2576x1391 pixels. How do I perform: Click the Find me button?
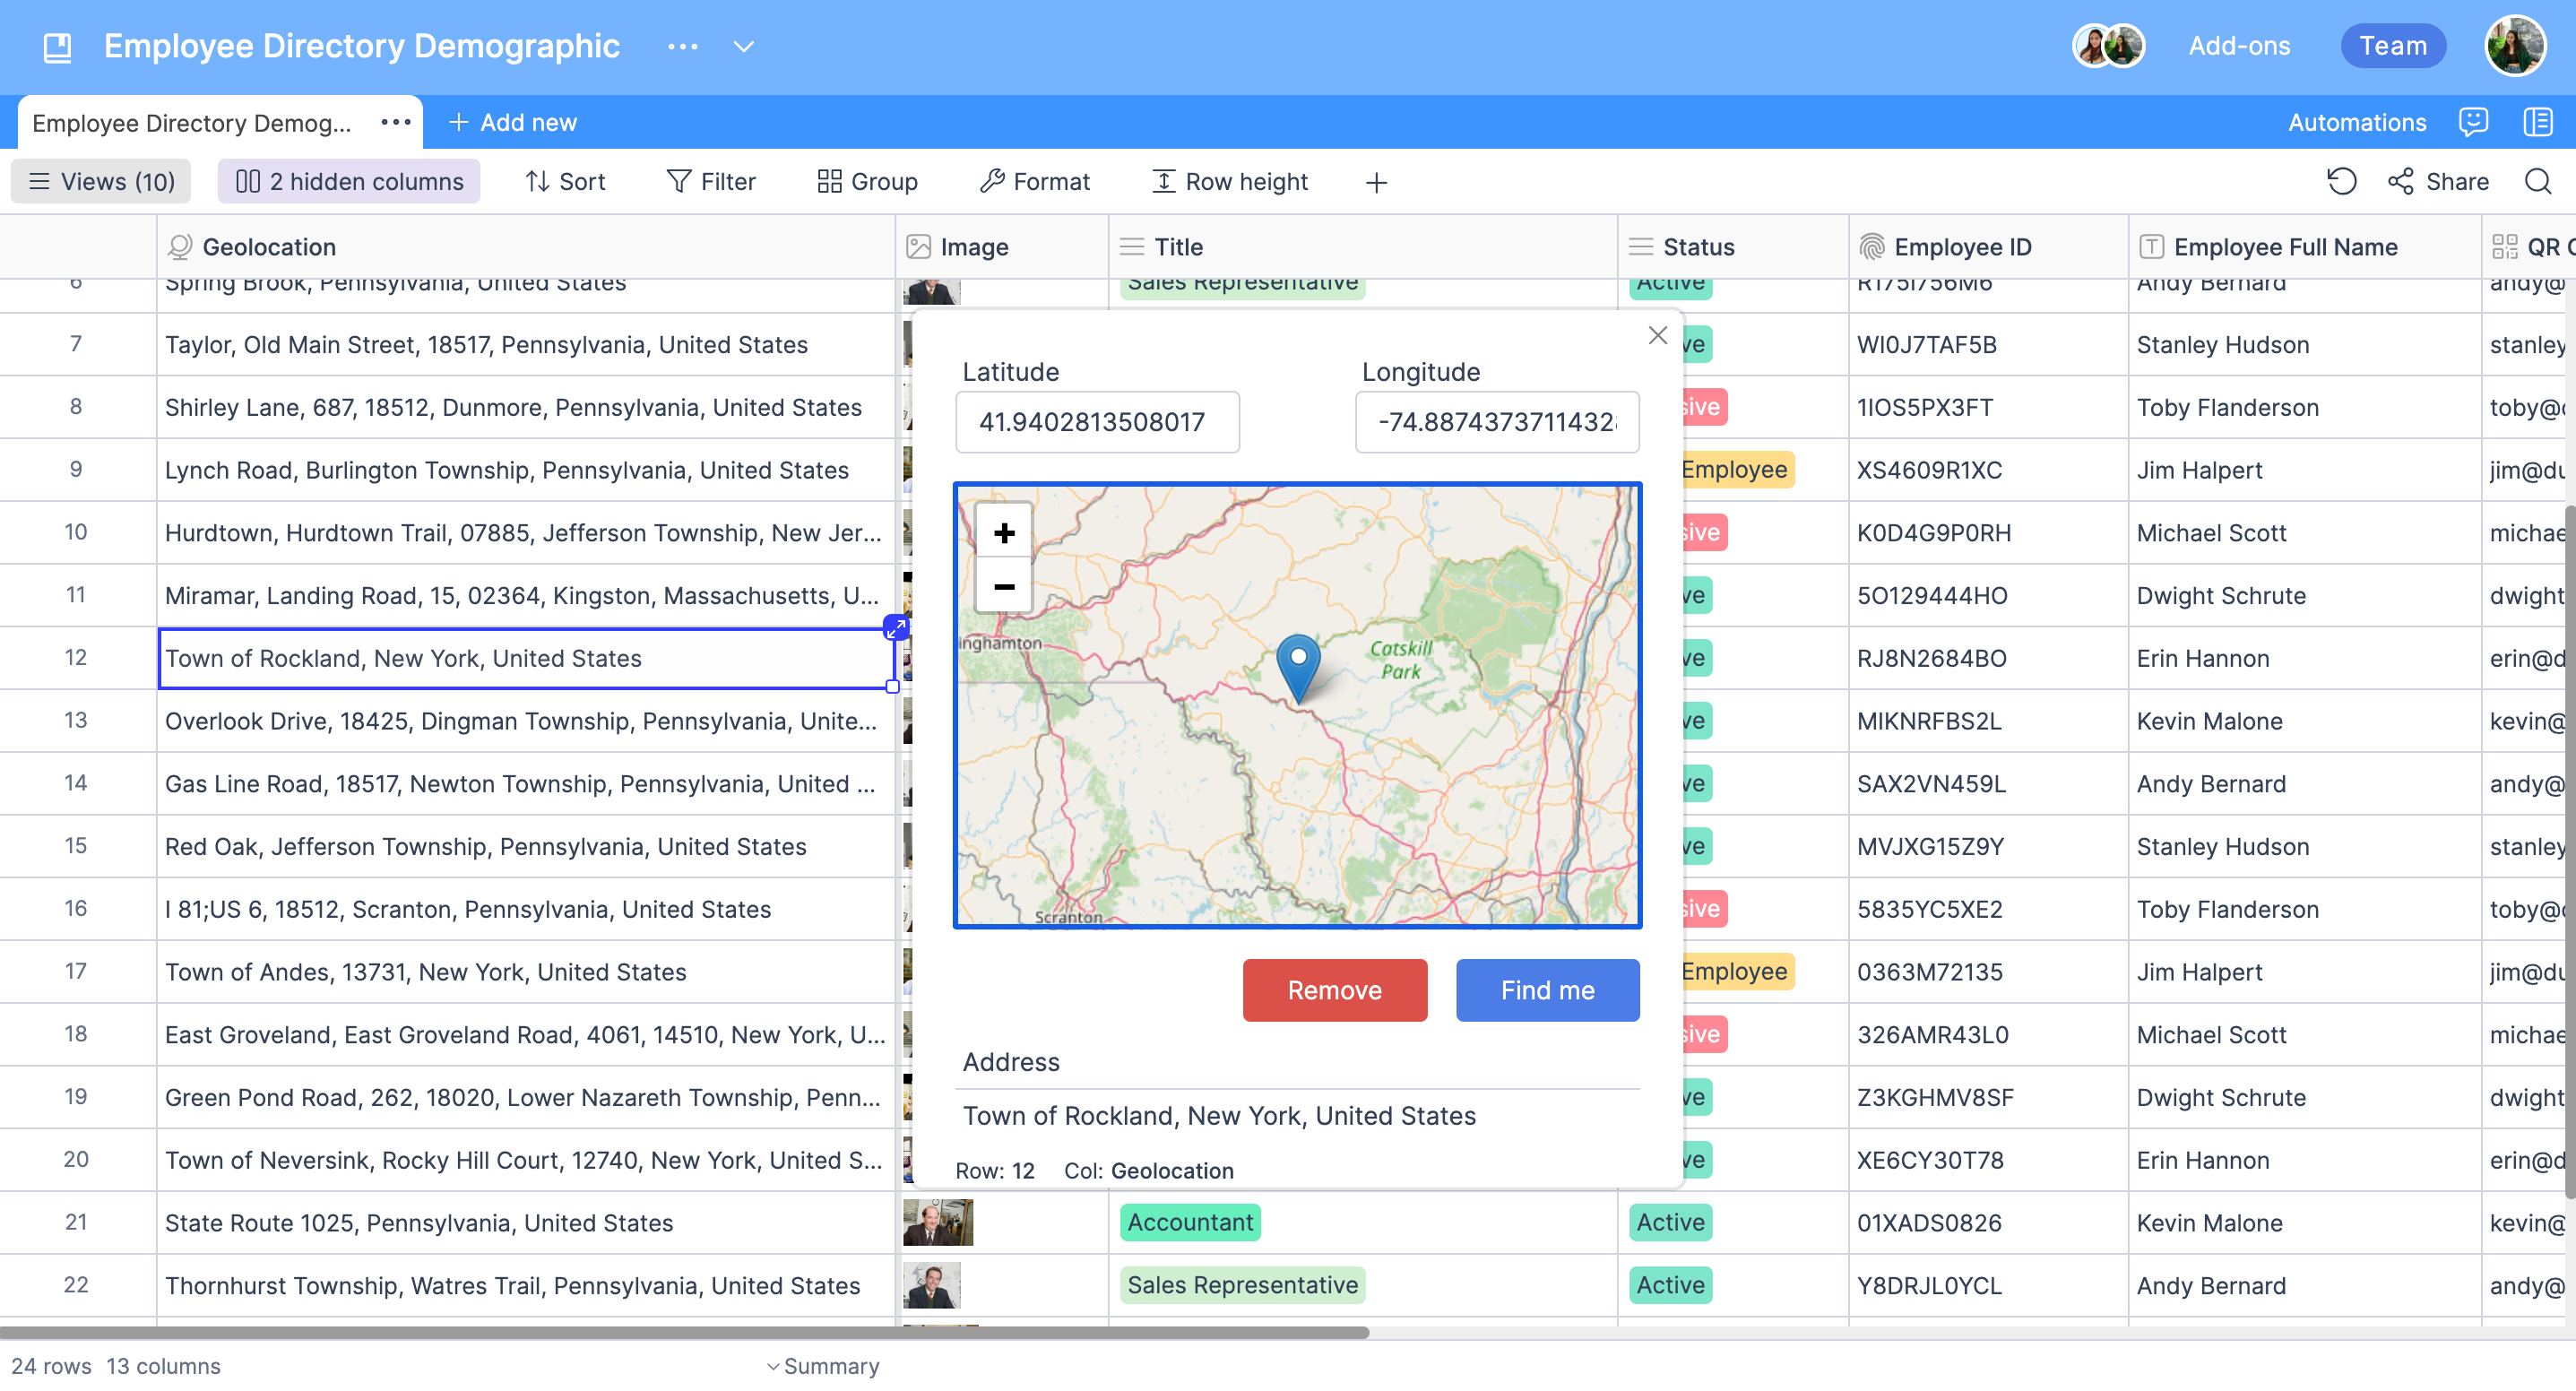(x=1547, y=990)
